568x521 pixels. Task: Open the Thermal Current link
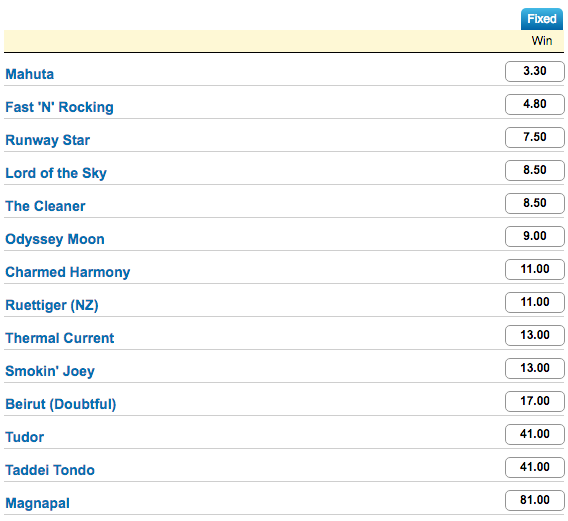tap(60, 338)
